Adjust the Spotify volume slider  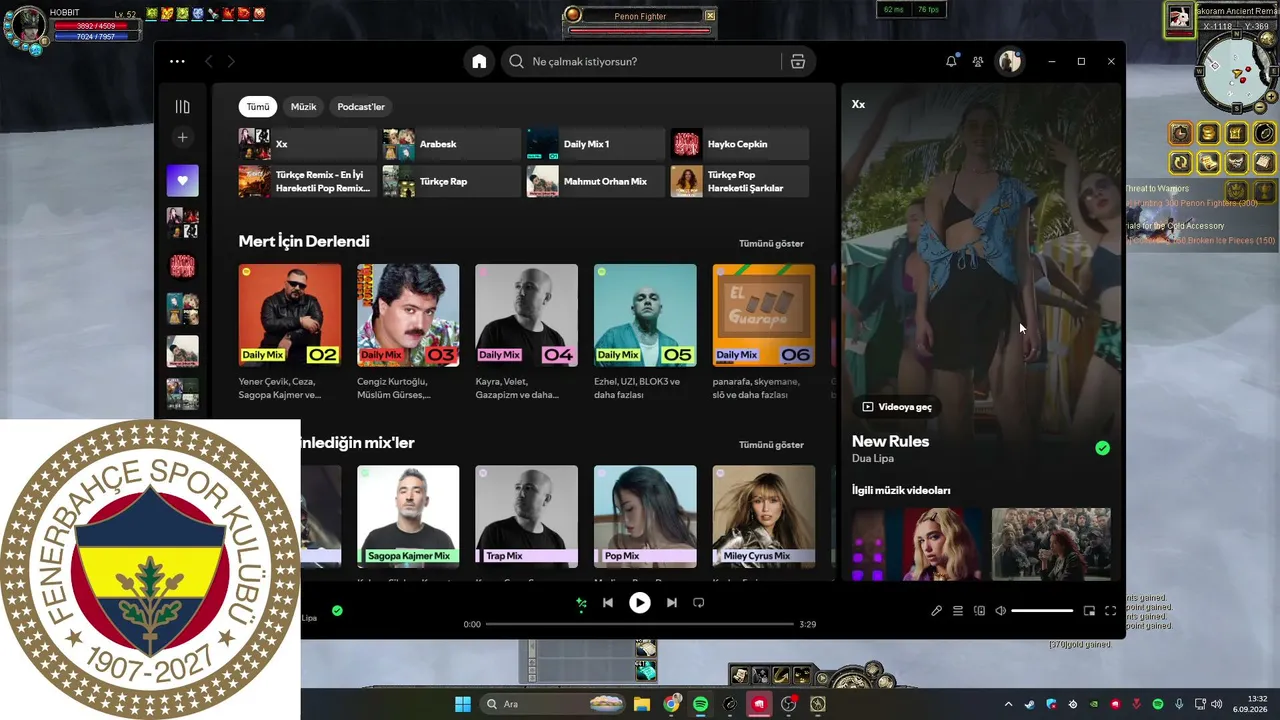point(1042,611)
